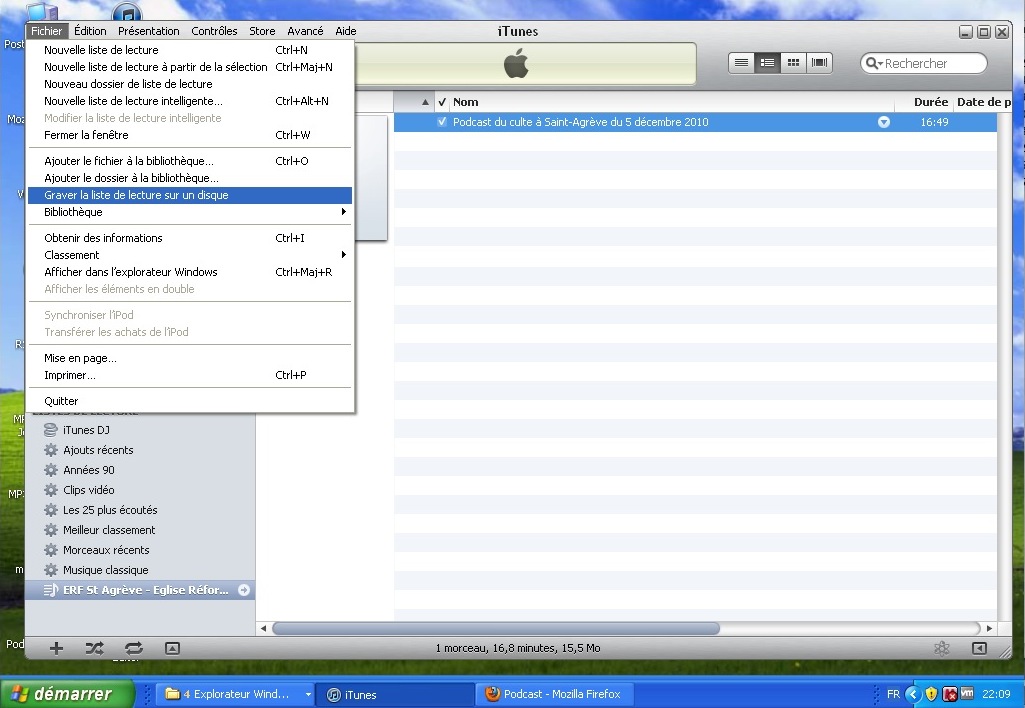Click the add playlist plus icon
Viewport: 1025px width, 708px height.
tap(56, 648)
